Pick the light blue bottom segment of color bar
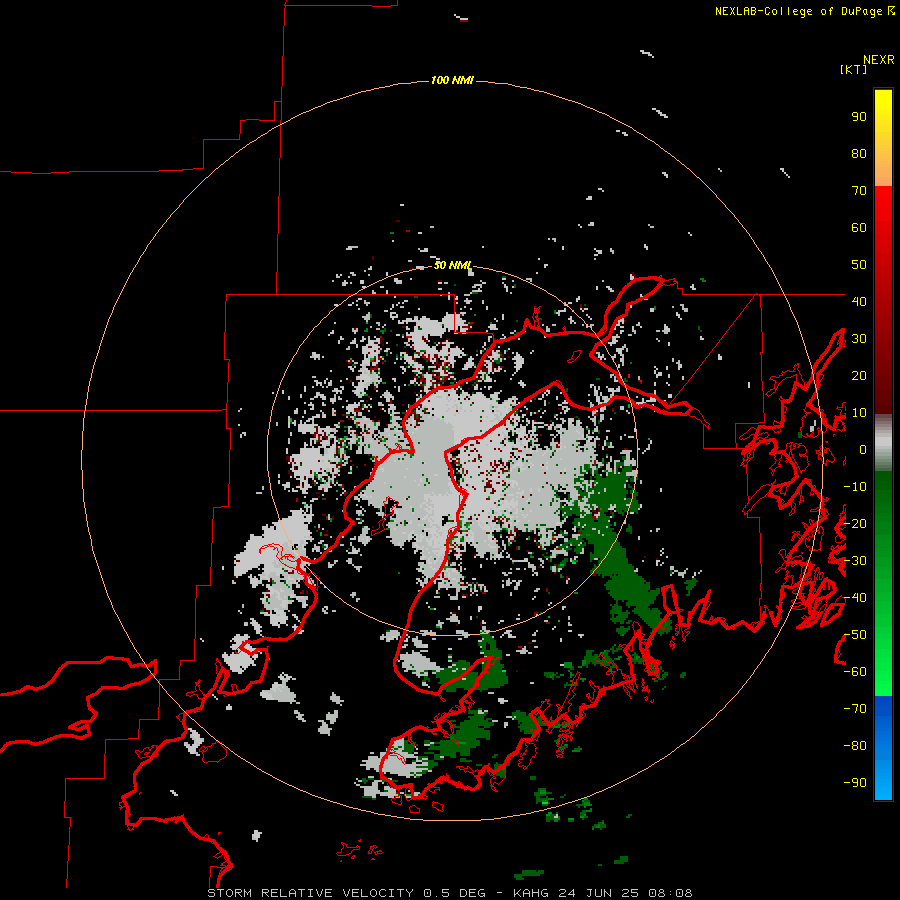Image resolution: width=900 pixels, height=900 pixels. [883, 782]
